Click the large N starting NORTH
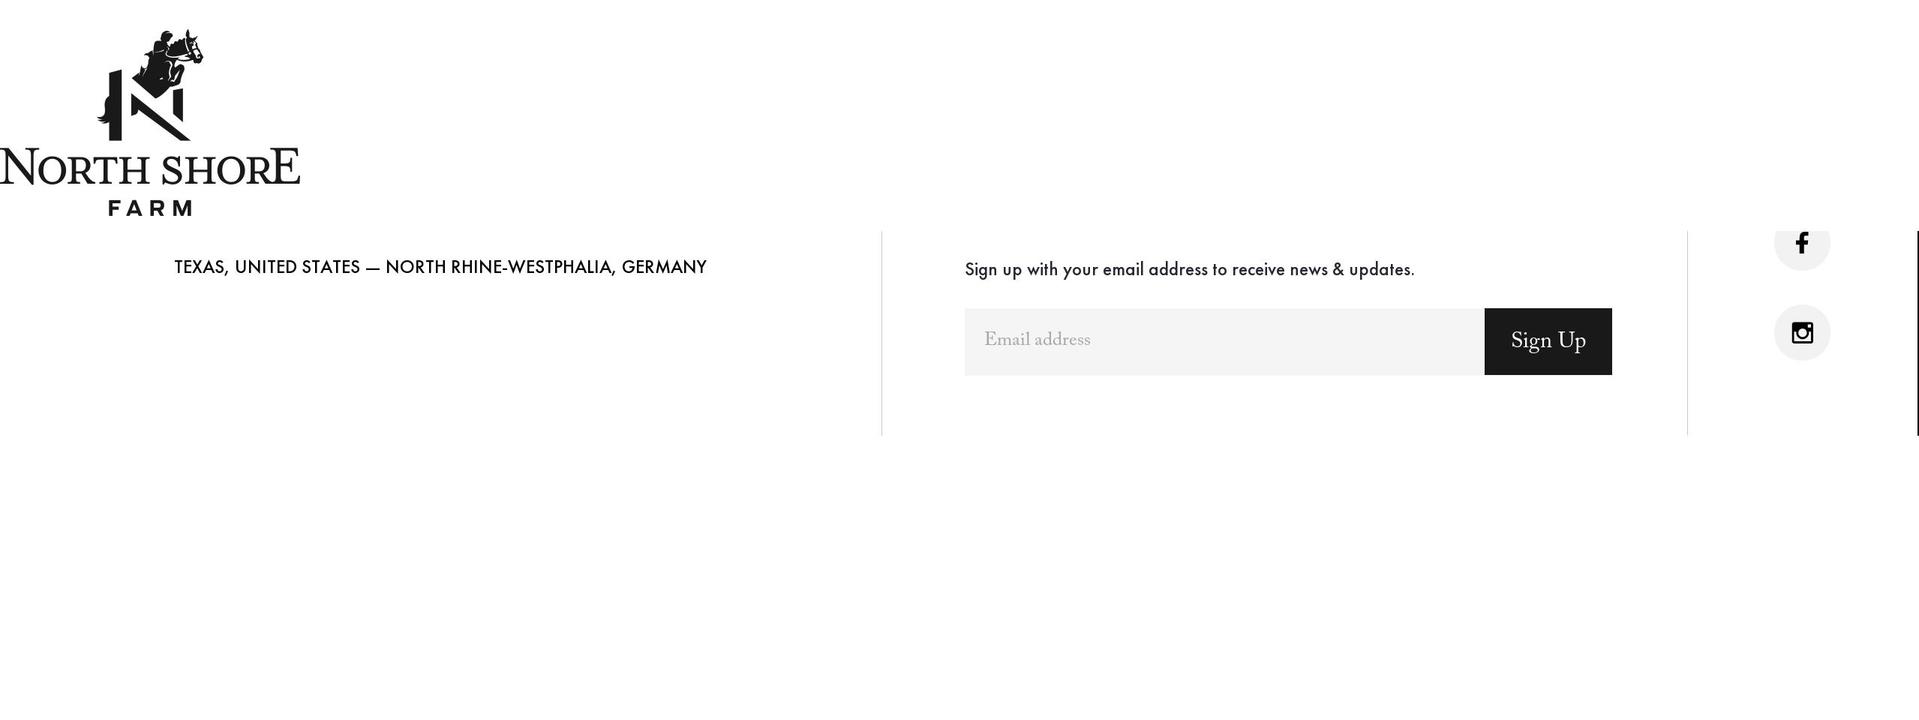 click(18, 167)
